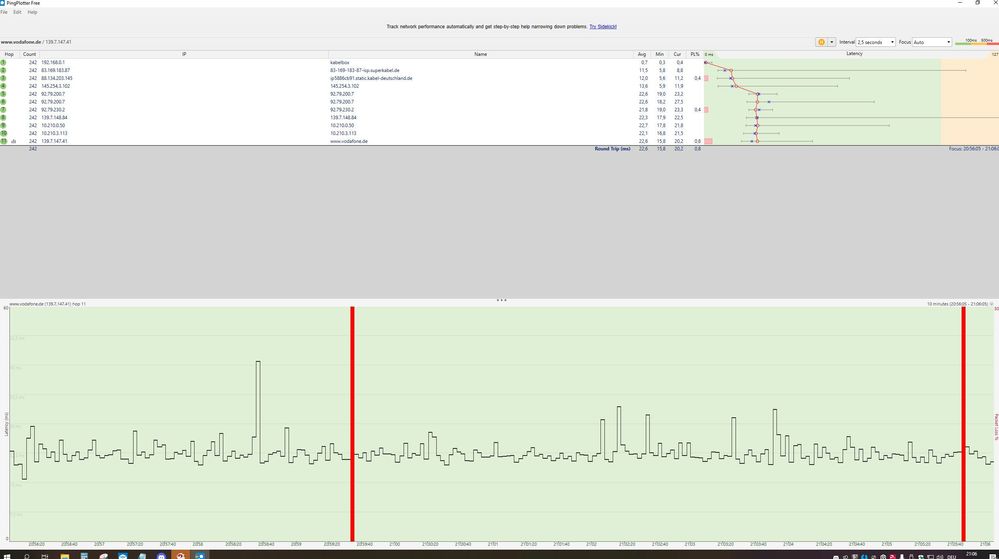The height and width of the screenshot is (559, 999).
Task: Click the three-dot splitter above the timeline graph
Action: pos(501,300)
